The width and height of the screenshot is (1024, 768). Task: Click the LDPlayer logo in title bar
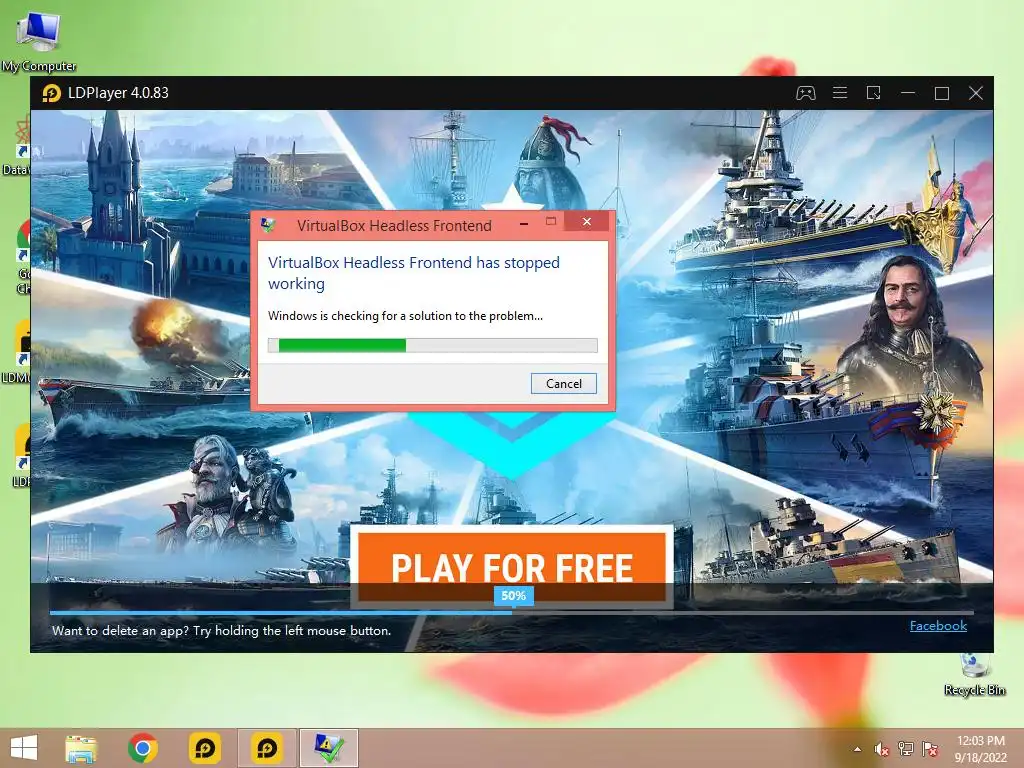[x=52, y=93]
